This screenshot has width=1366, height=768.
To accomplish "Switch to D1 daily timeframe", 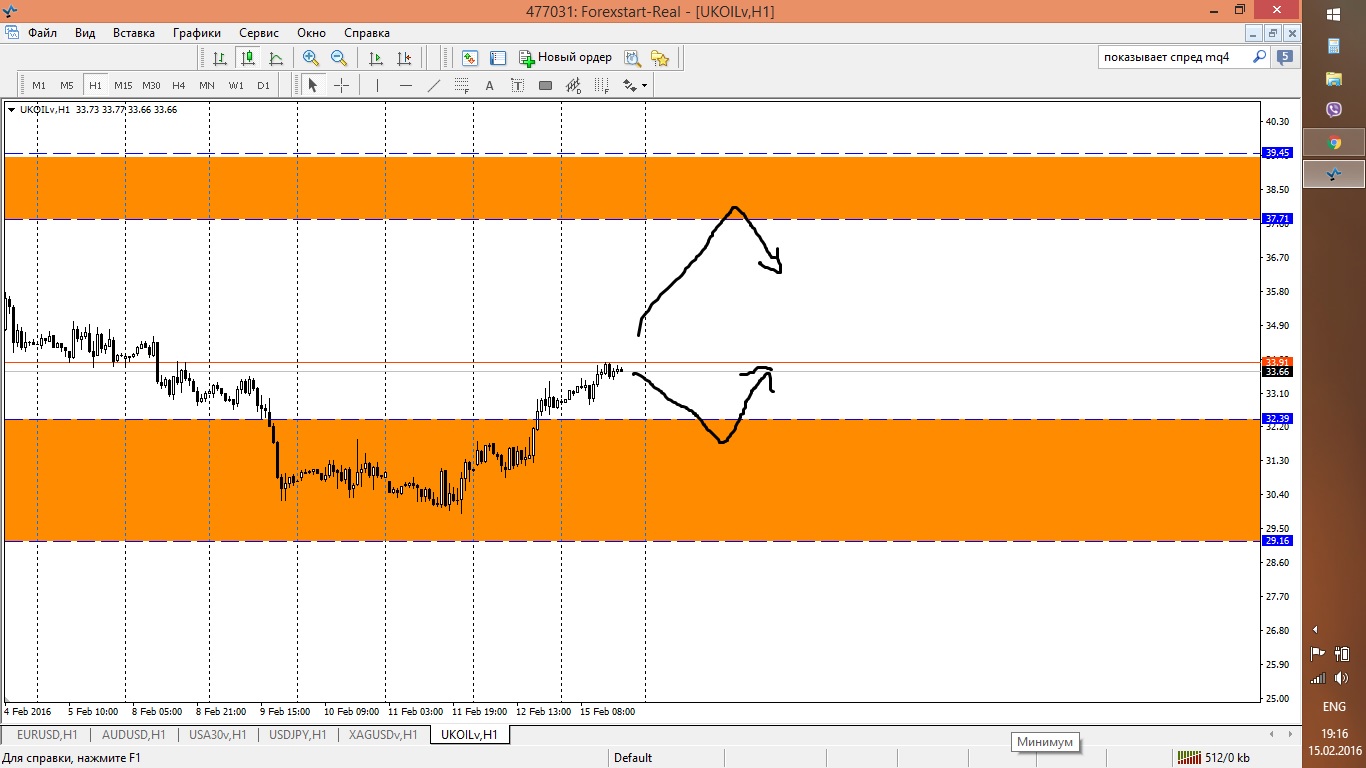I will coord(263,86).
